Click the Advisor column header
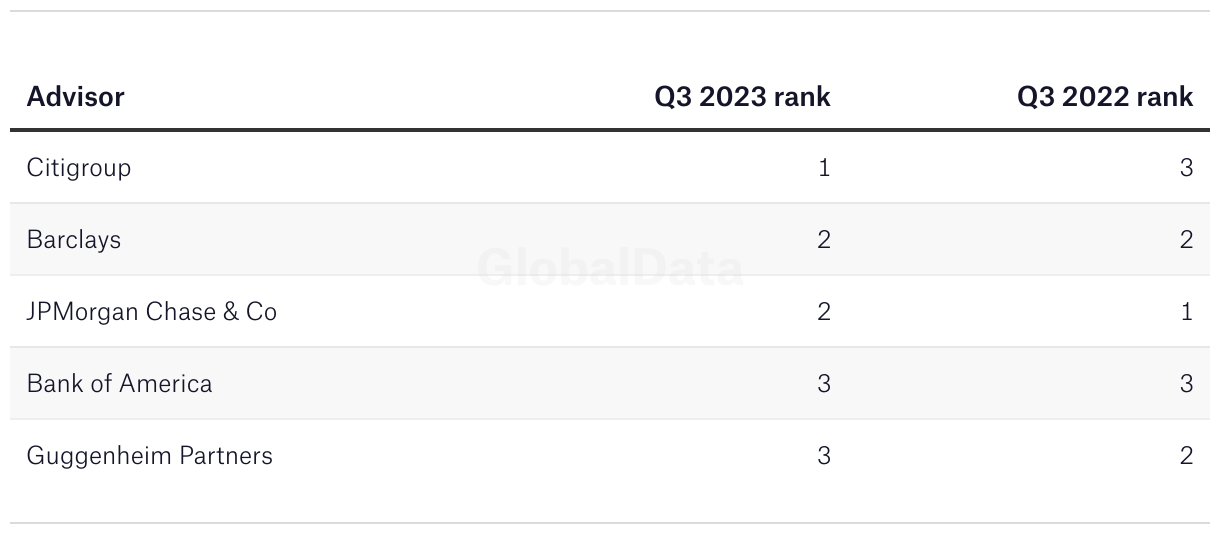Screen dimensions: 1220x534 click(76, 97)
